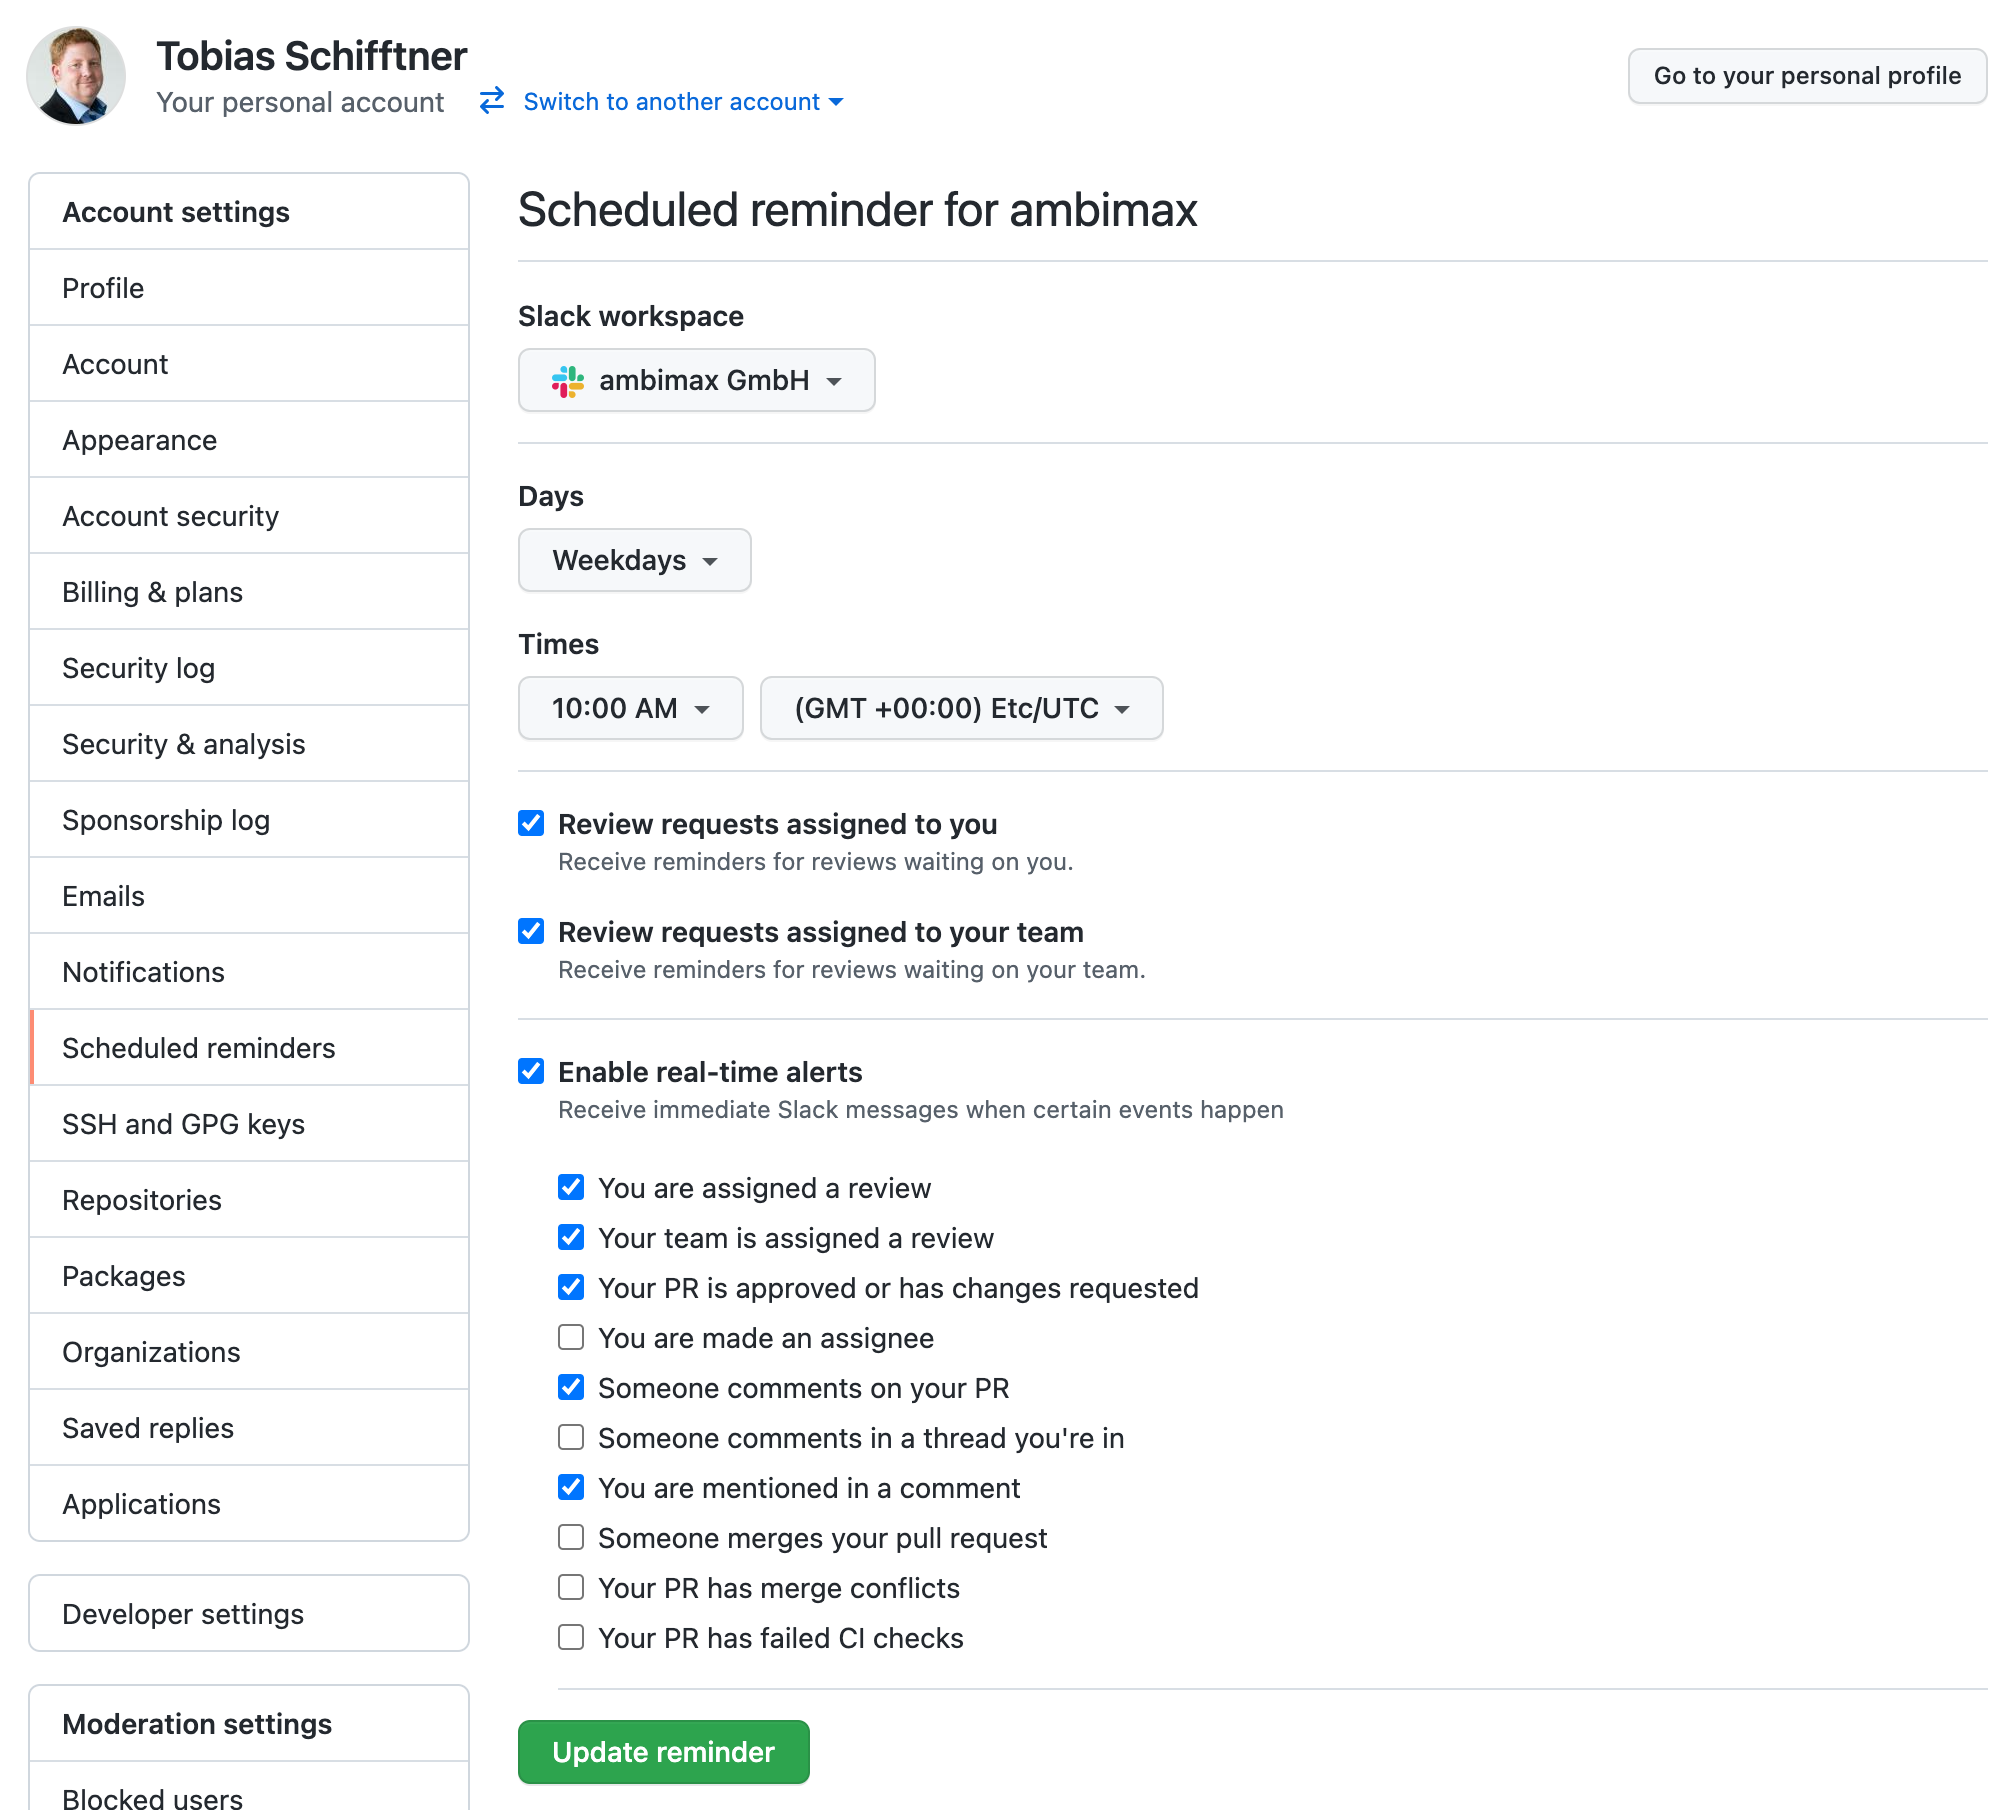Open the Etc/UTC timezone dropdown
This screenshot has height=1810, width=2004.
point(961,709)
